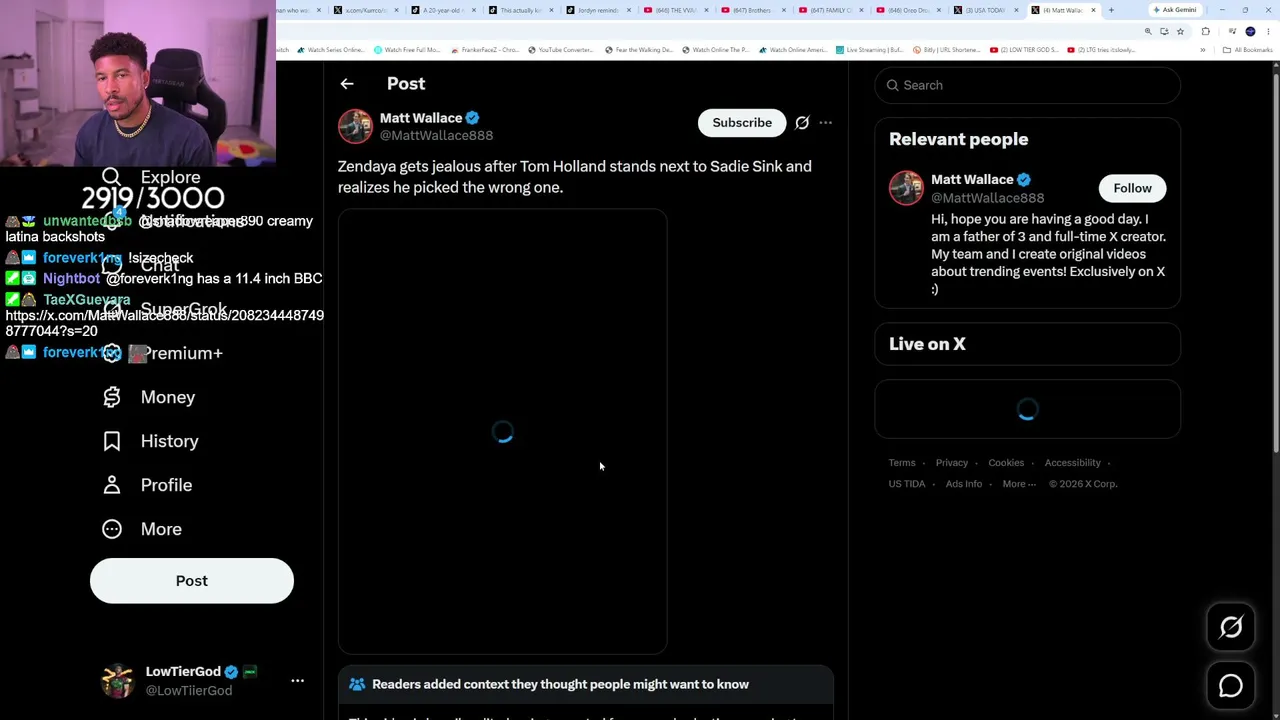
Task: Open the floating Messages chat button
Action: point(1231,686)
